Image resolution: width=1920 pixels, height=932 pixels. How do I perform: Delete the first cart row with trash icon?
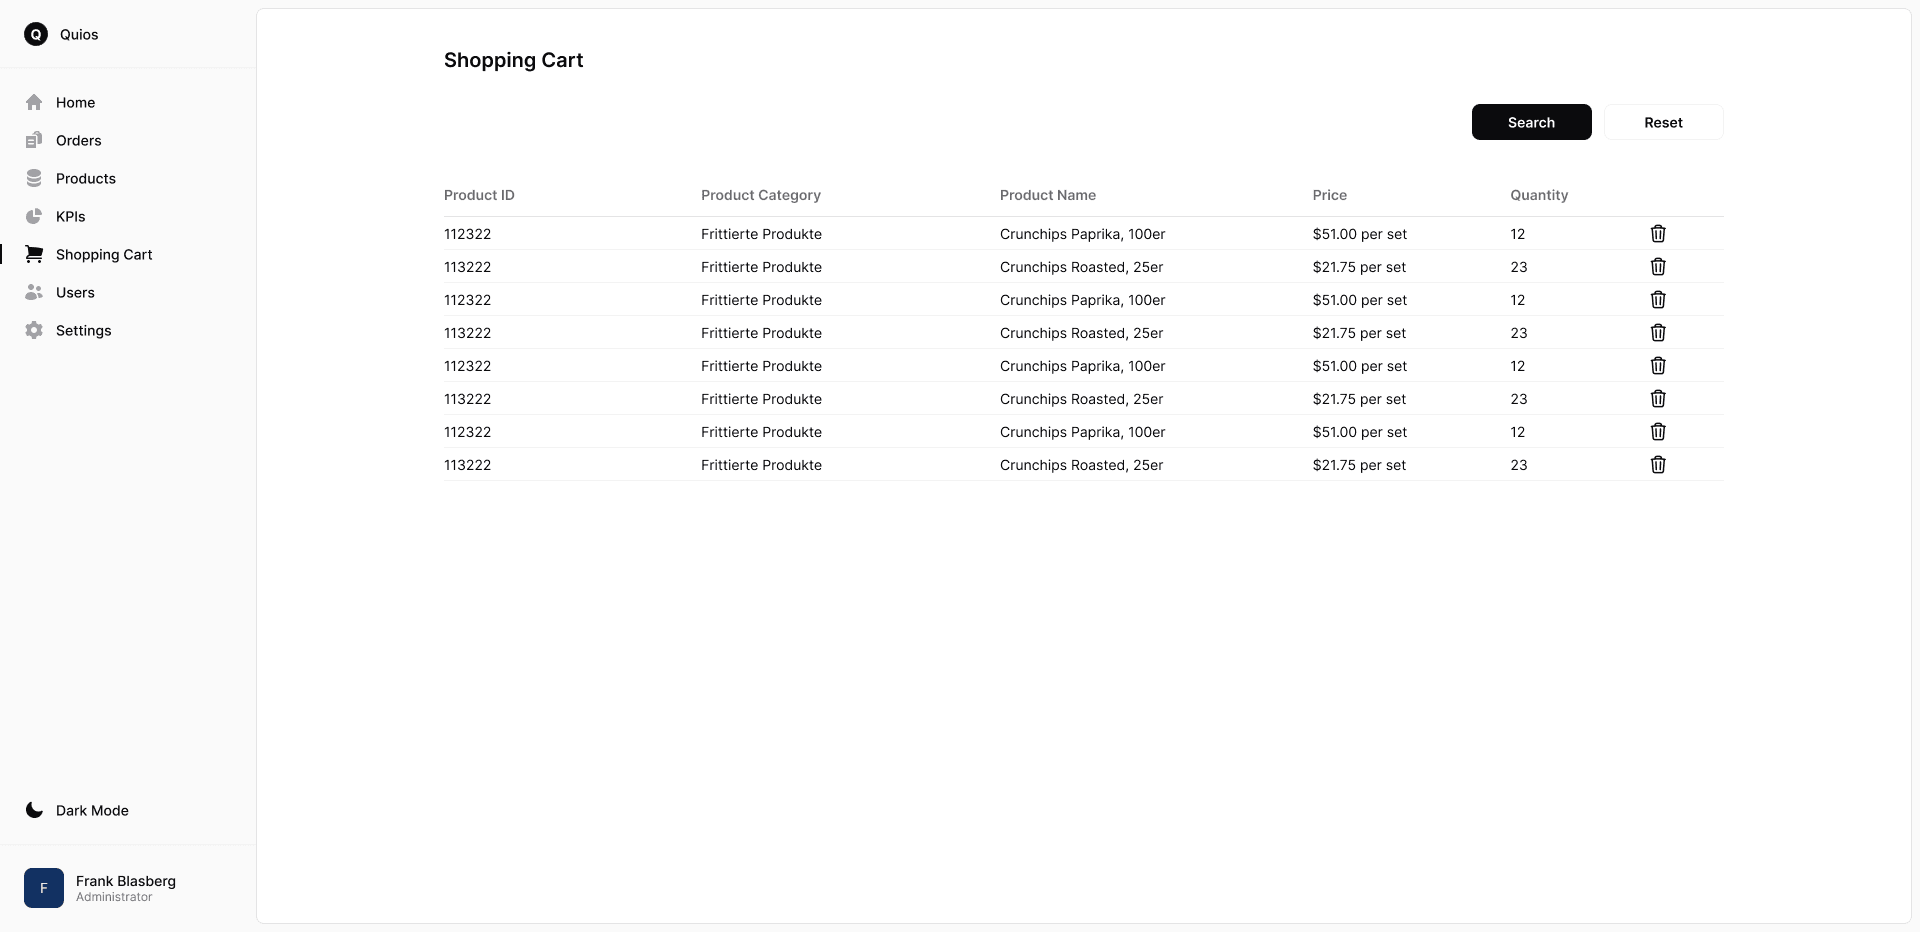[x=1658, y=234]
